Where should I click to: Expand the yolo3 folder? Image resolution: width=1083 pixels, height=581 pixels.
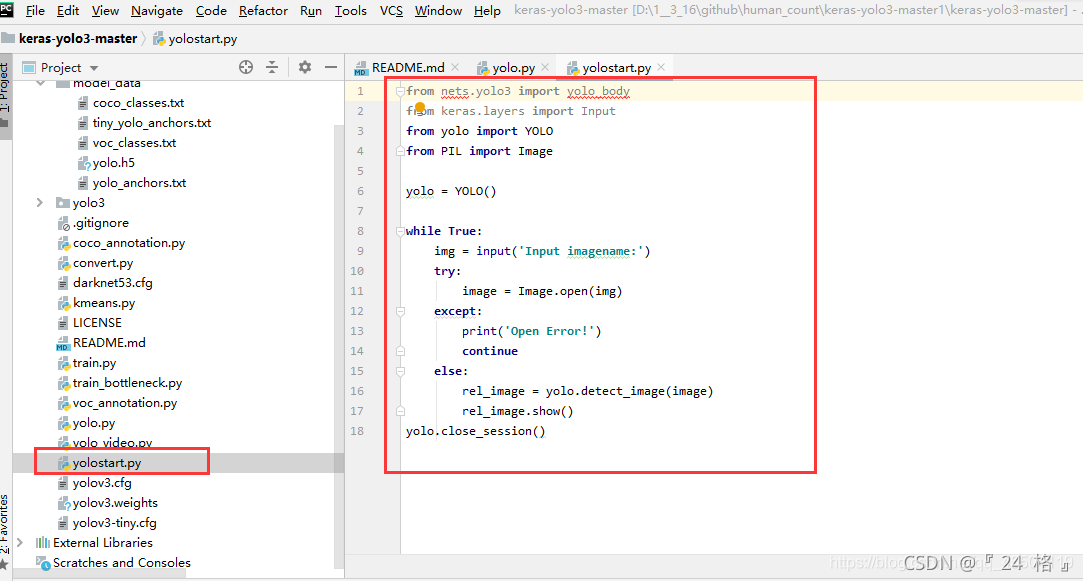pos(39,202)
